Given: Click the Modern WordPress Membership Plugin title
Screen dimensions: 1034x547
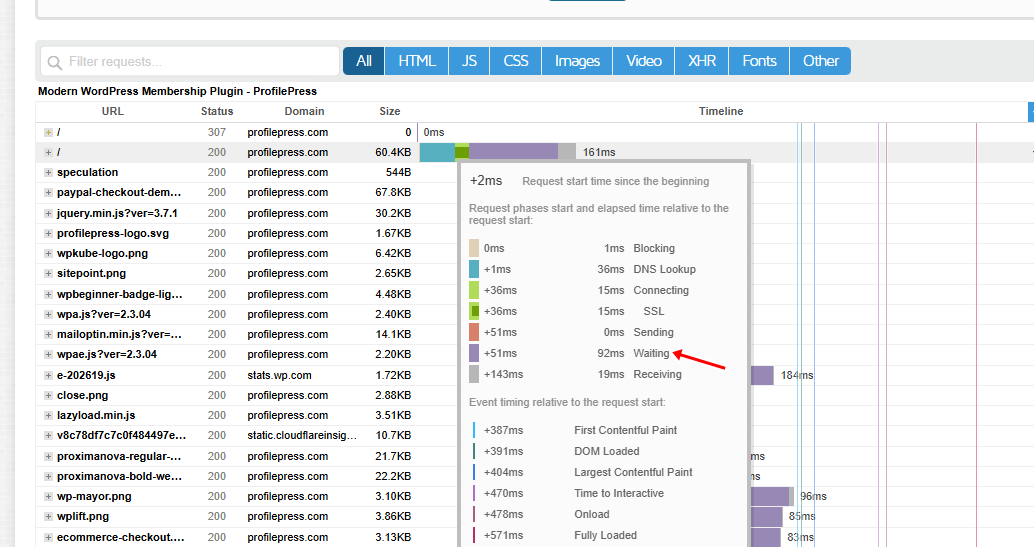Looking at the screenshot, I should (177, 91).
